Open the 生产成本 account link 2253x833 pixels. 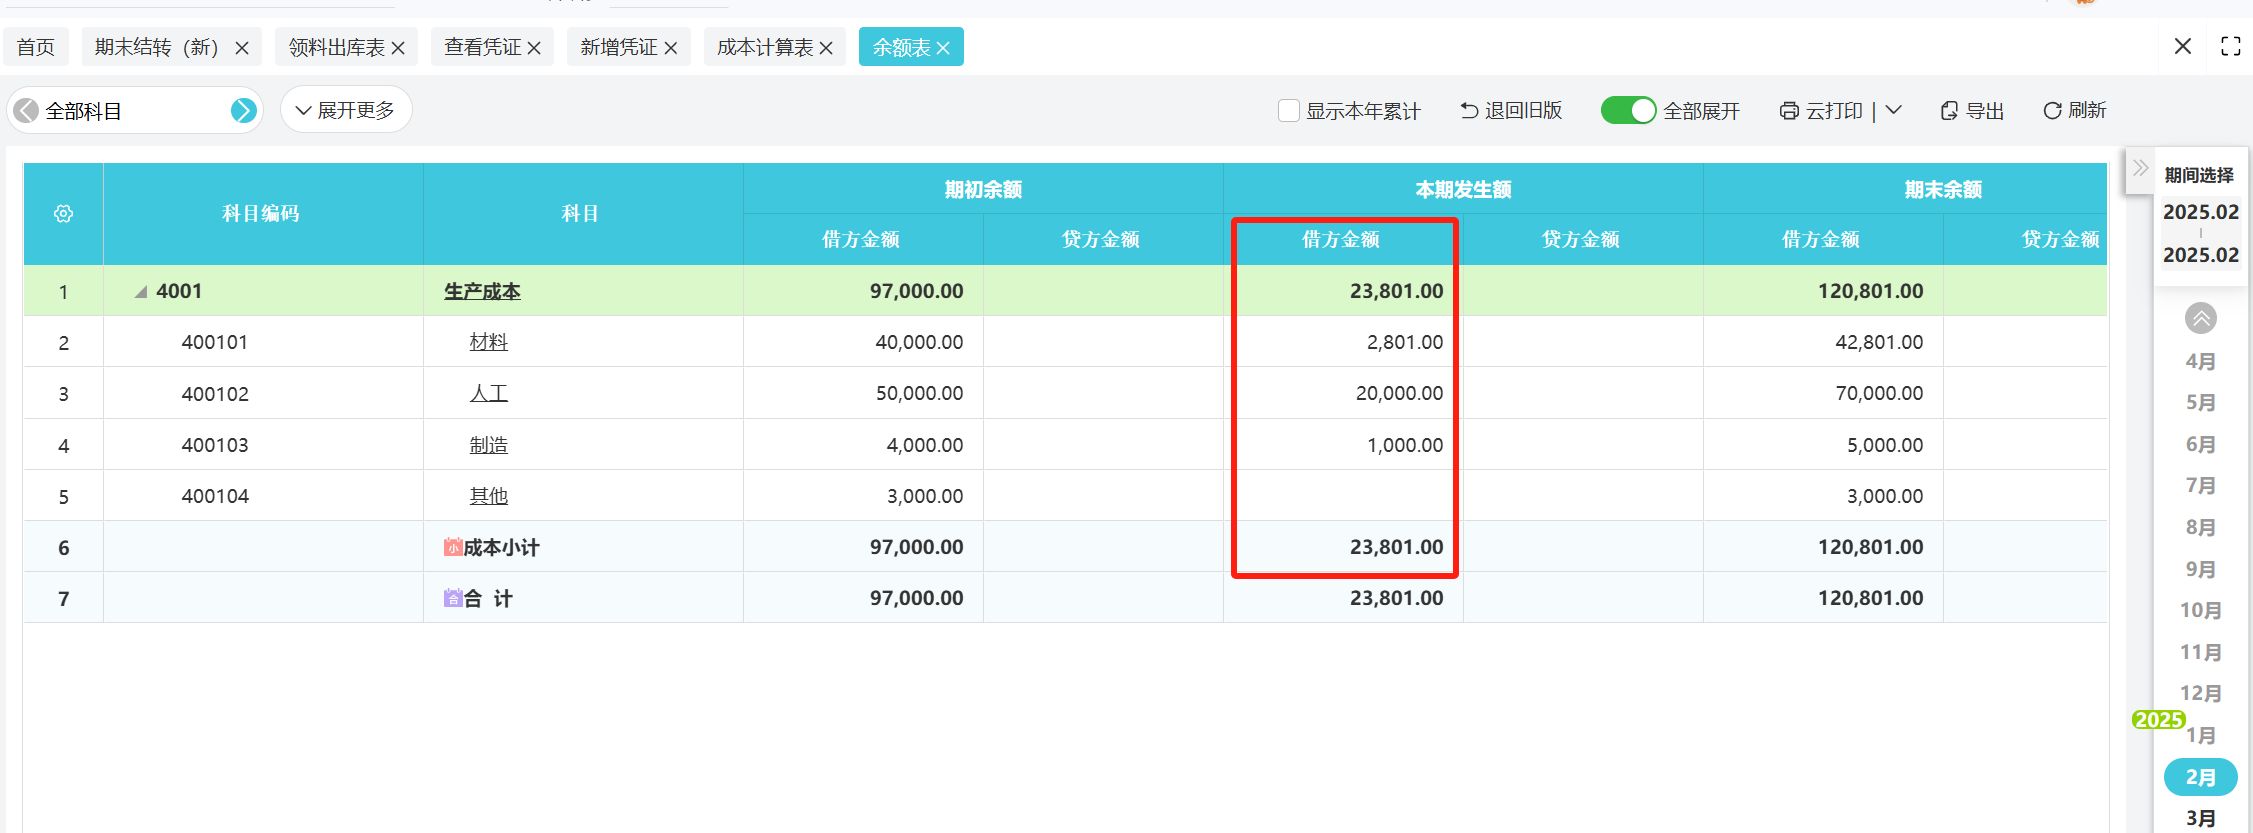click(482, 292)
